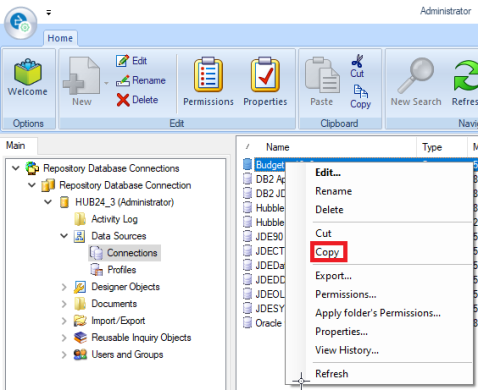
Task: Expand the Users and Groups node
Action: 64,355
